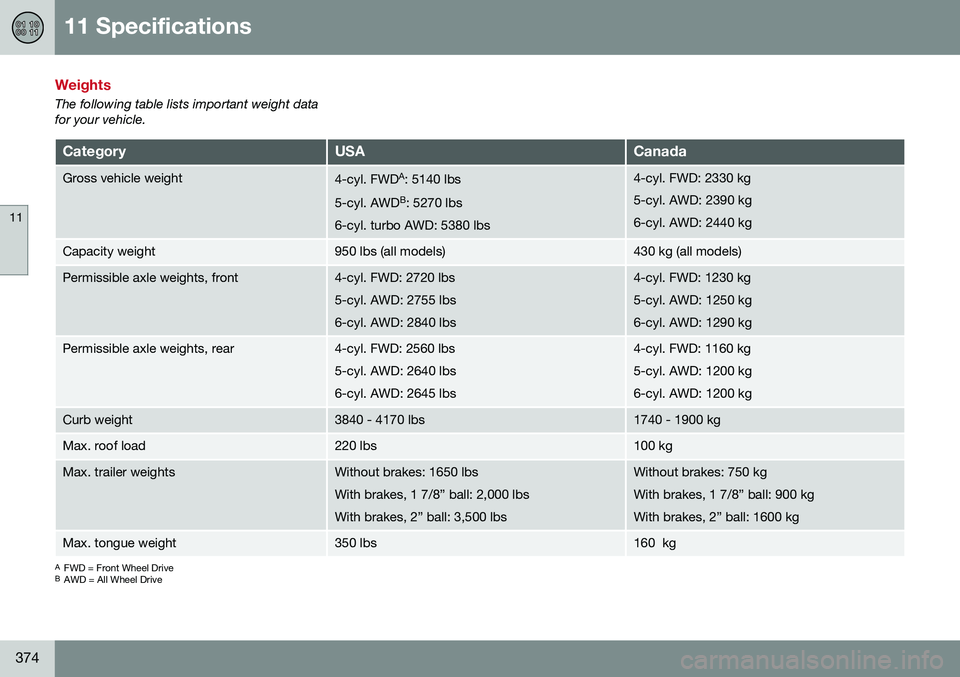Click footnote 'AWD = All Wheel Drive'
The height and width of the screenshot is (677, 960).
tap(113, 580)
